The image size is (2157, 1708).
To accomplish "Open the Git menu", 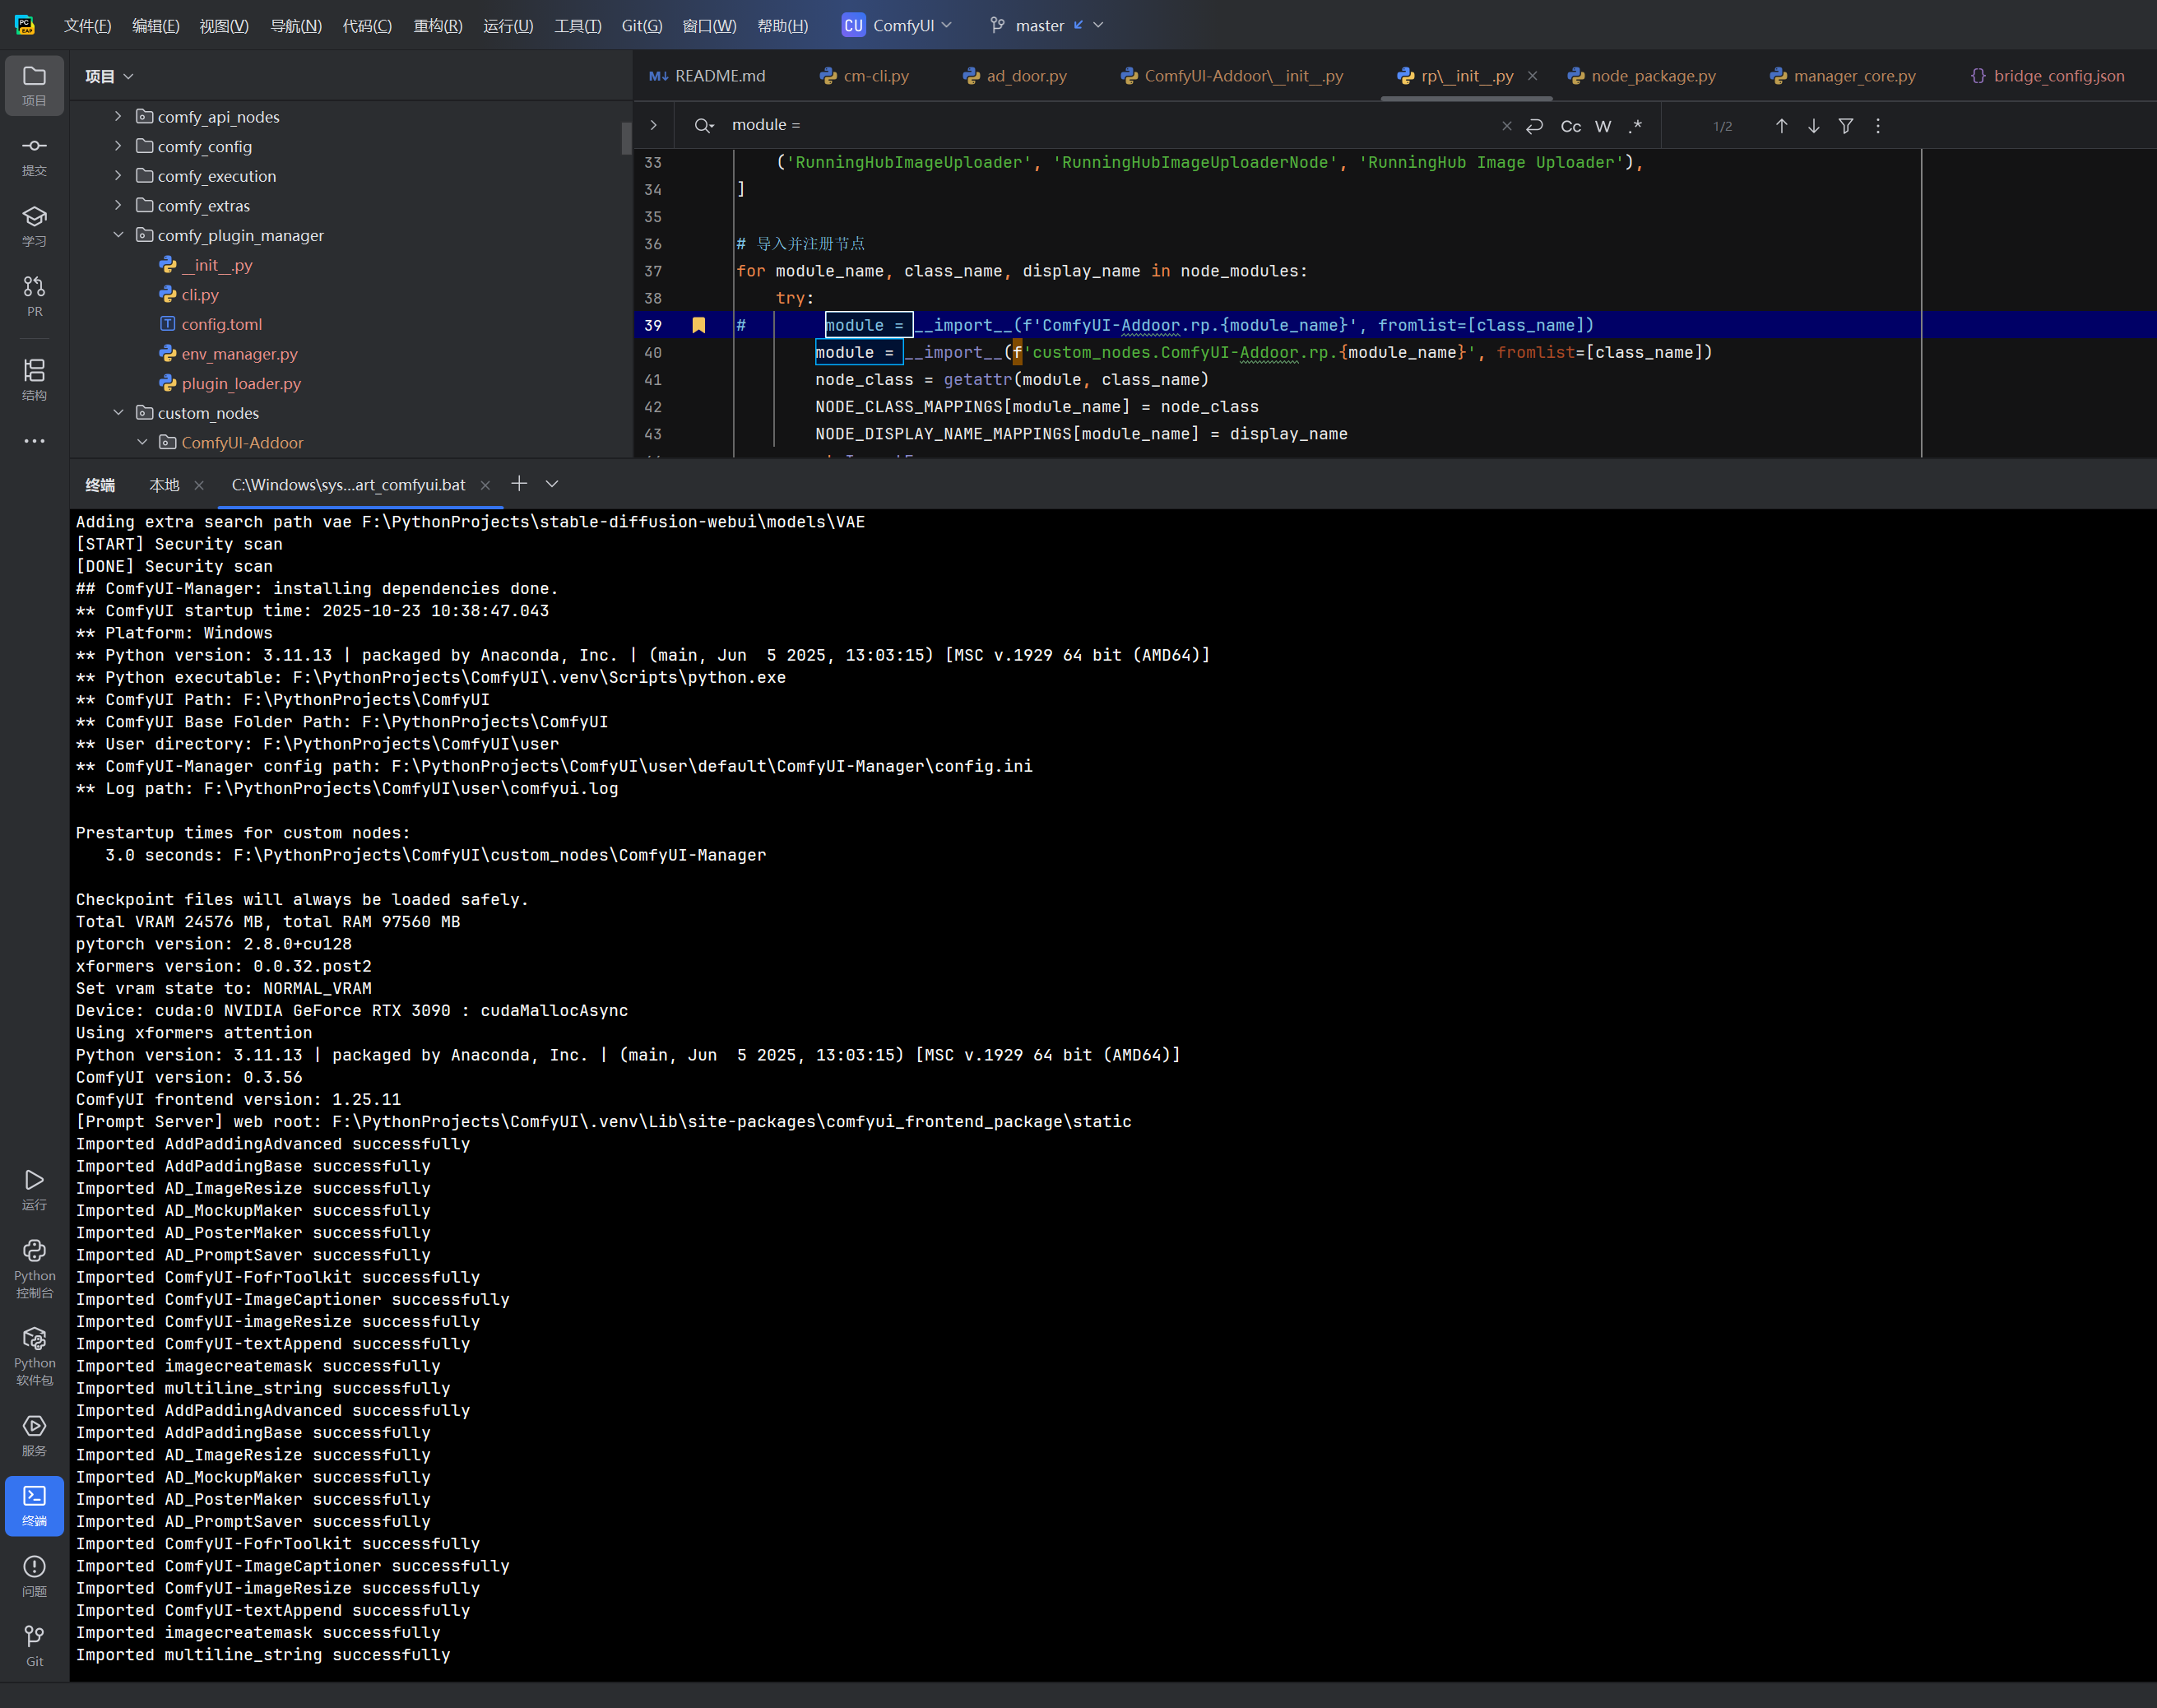I will click(x=641, y=26).
